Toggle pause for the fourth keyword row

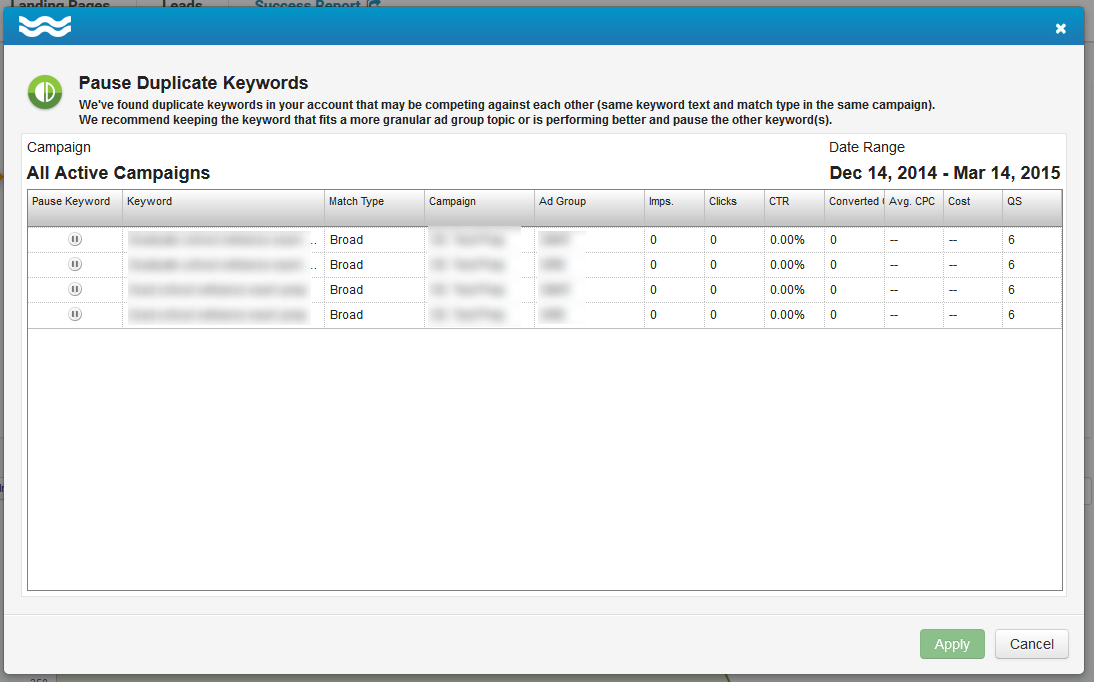pyautogui.click(x=75, y=315)
